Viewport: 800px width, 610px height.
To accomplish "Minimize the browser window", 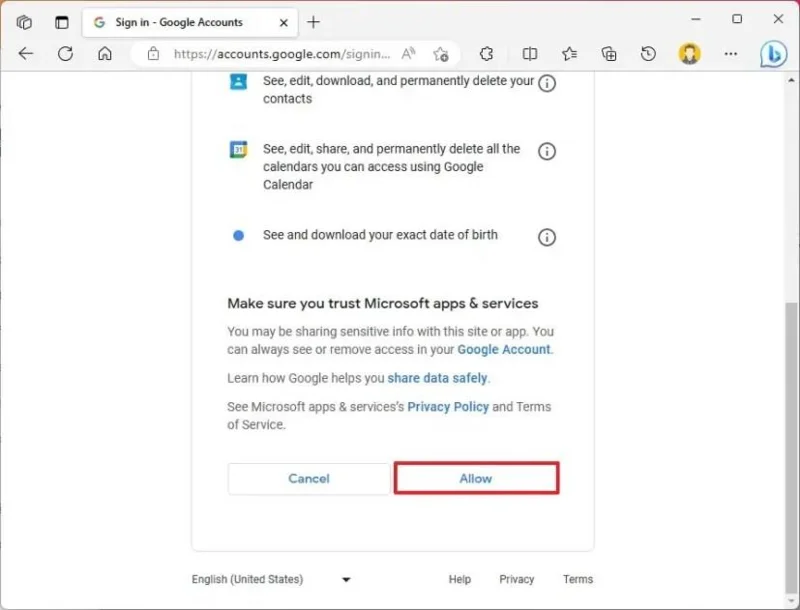I will click(696, 19).
